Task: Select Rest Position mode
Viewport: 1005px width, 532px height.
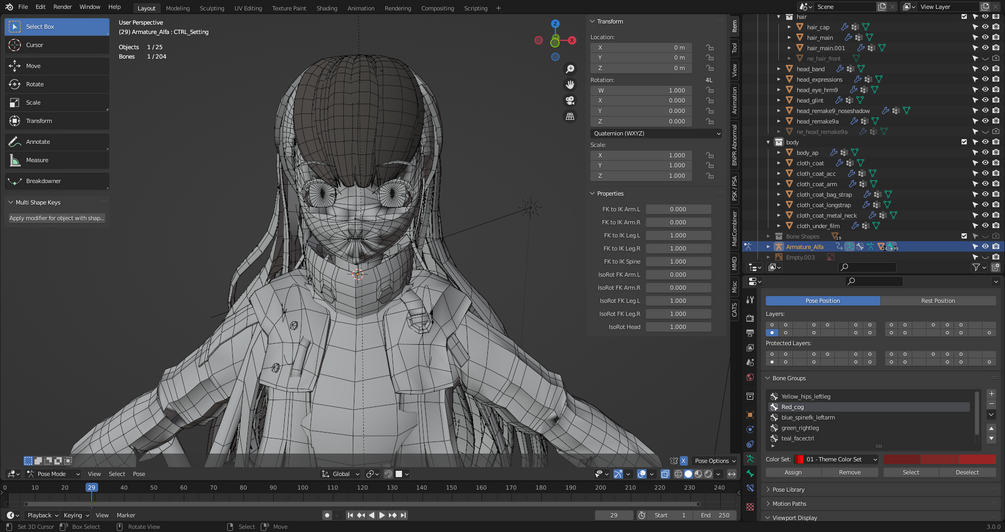Action: point(937,300)
